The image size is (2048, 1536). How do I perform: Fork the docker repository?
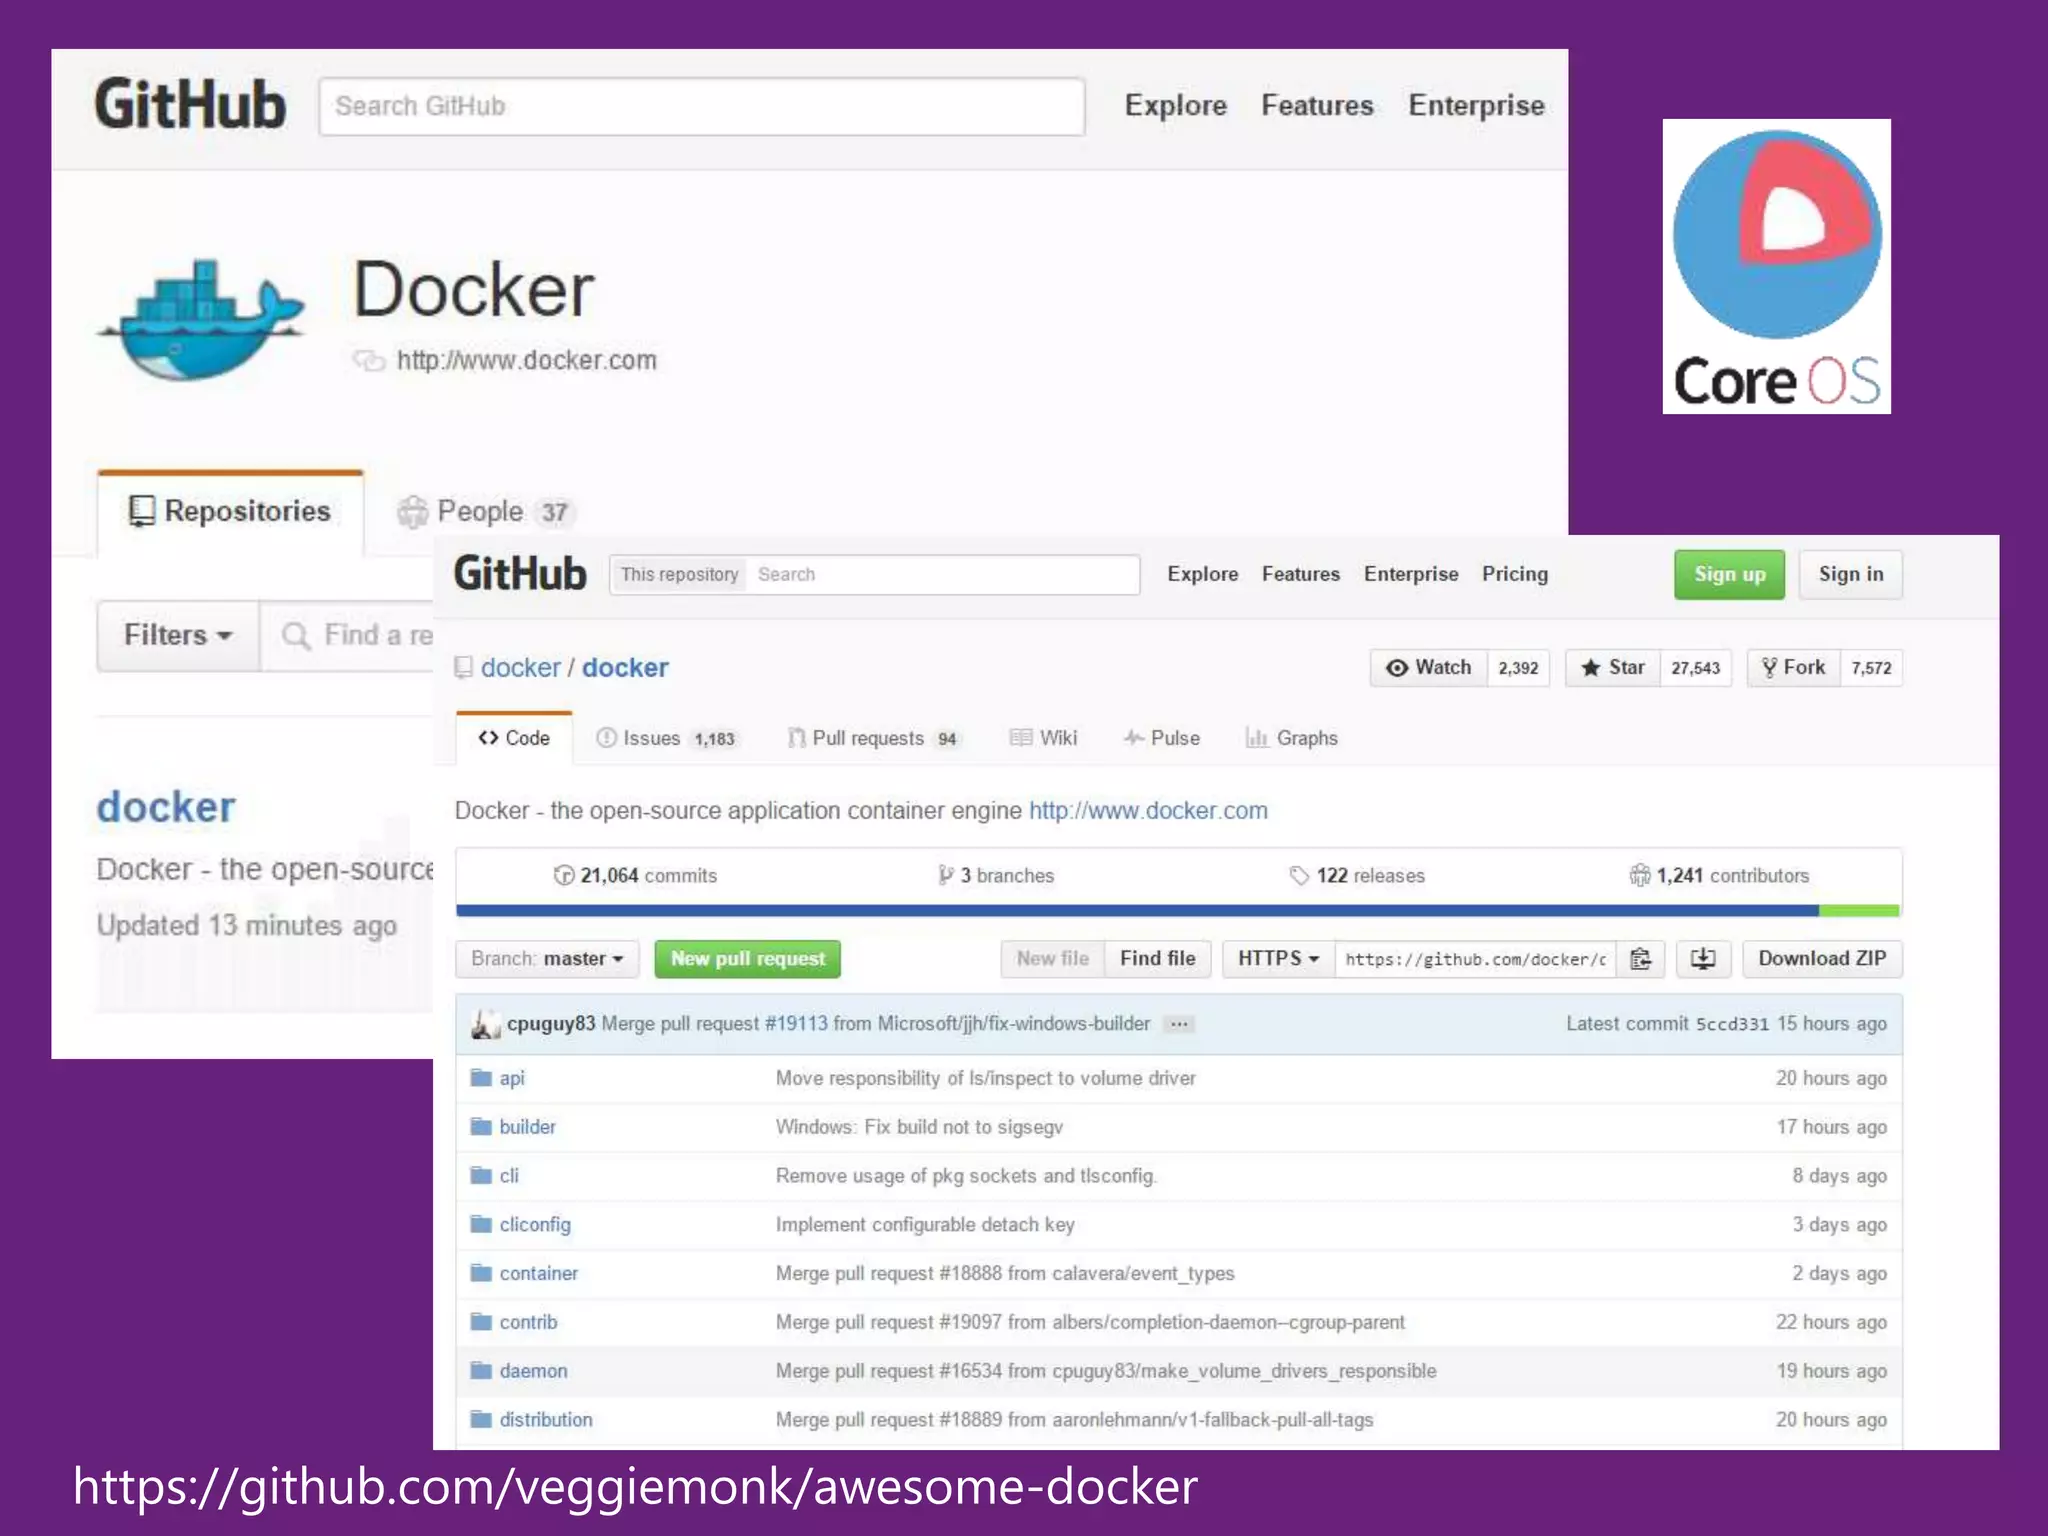point(1793,668)
